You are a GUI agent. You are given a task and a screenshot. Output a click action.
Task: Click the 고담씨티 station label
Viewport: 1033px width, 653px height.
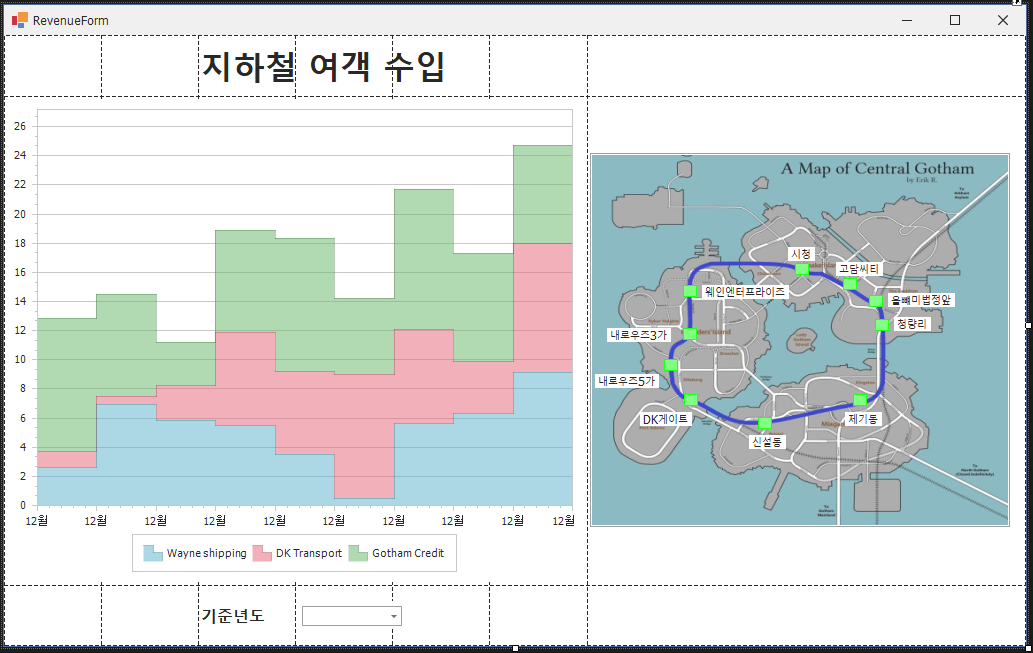pyautogui.click(x=858, y=269)
